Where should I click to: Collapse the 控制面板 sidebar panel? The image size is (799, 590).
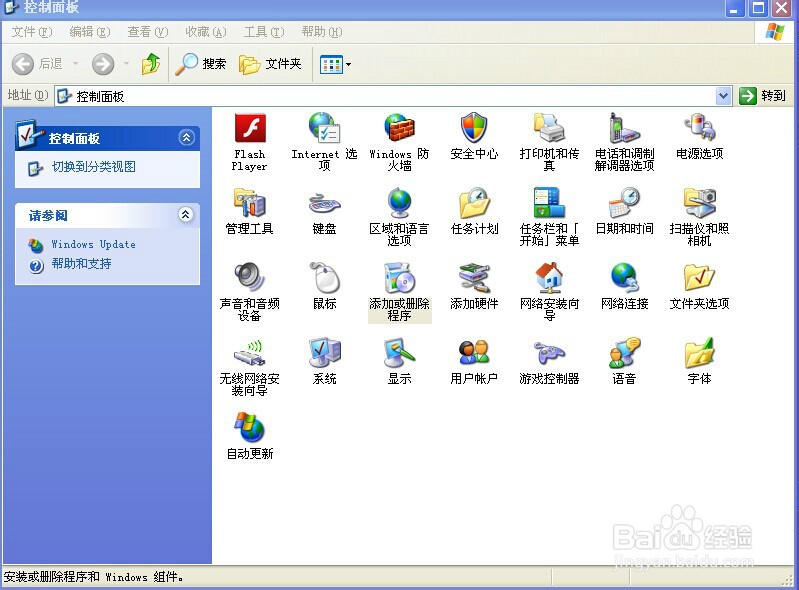coord(187,138)
